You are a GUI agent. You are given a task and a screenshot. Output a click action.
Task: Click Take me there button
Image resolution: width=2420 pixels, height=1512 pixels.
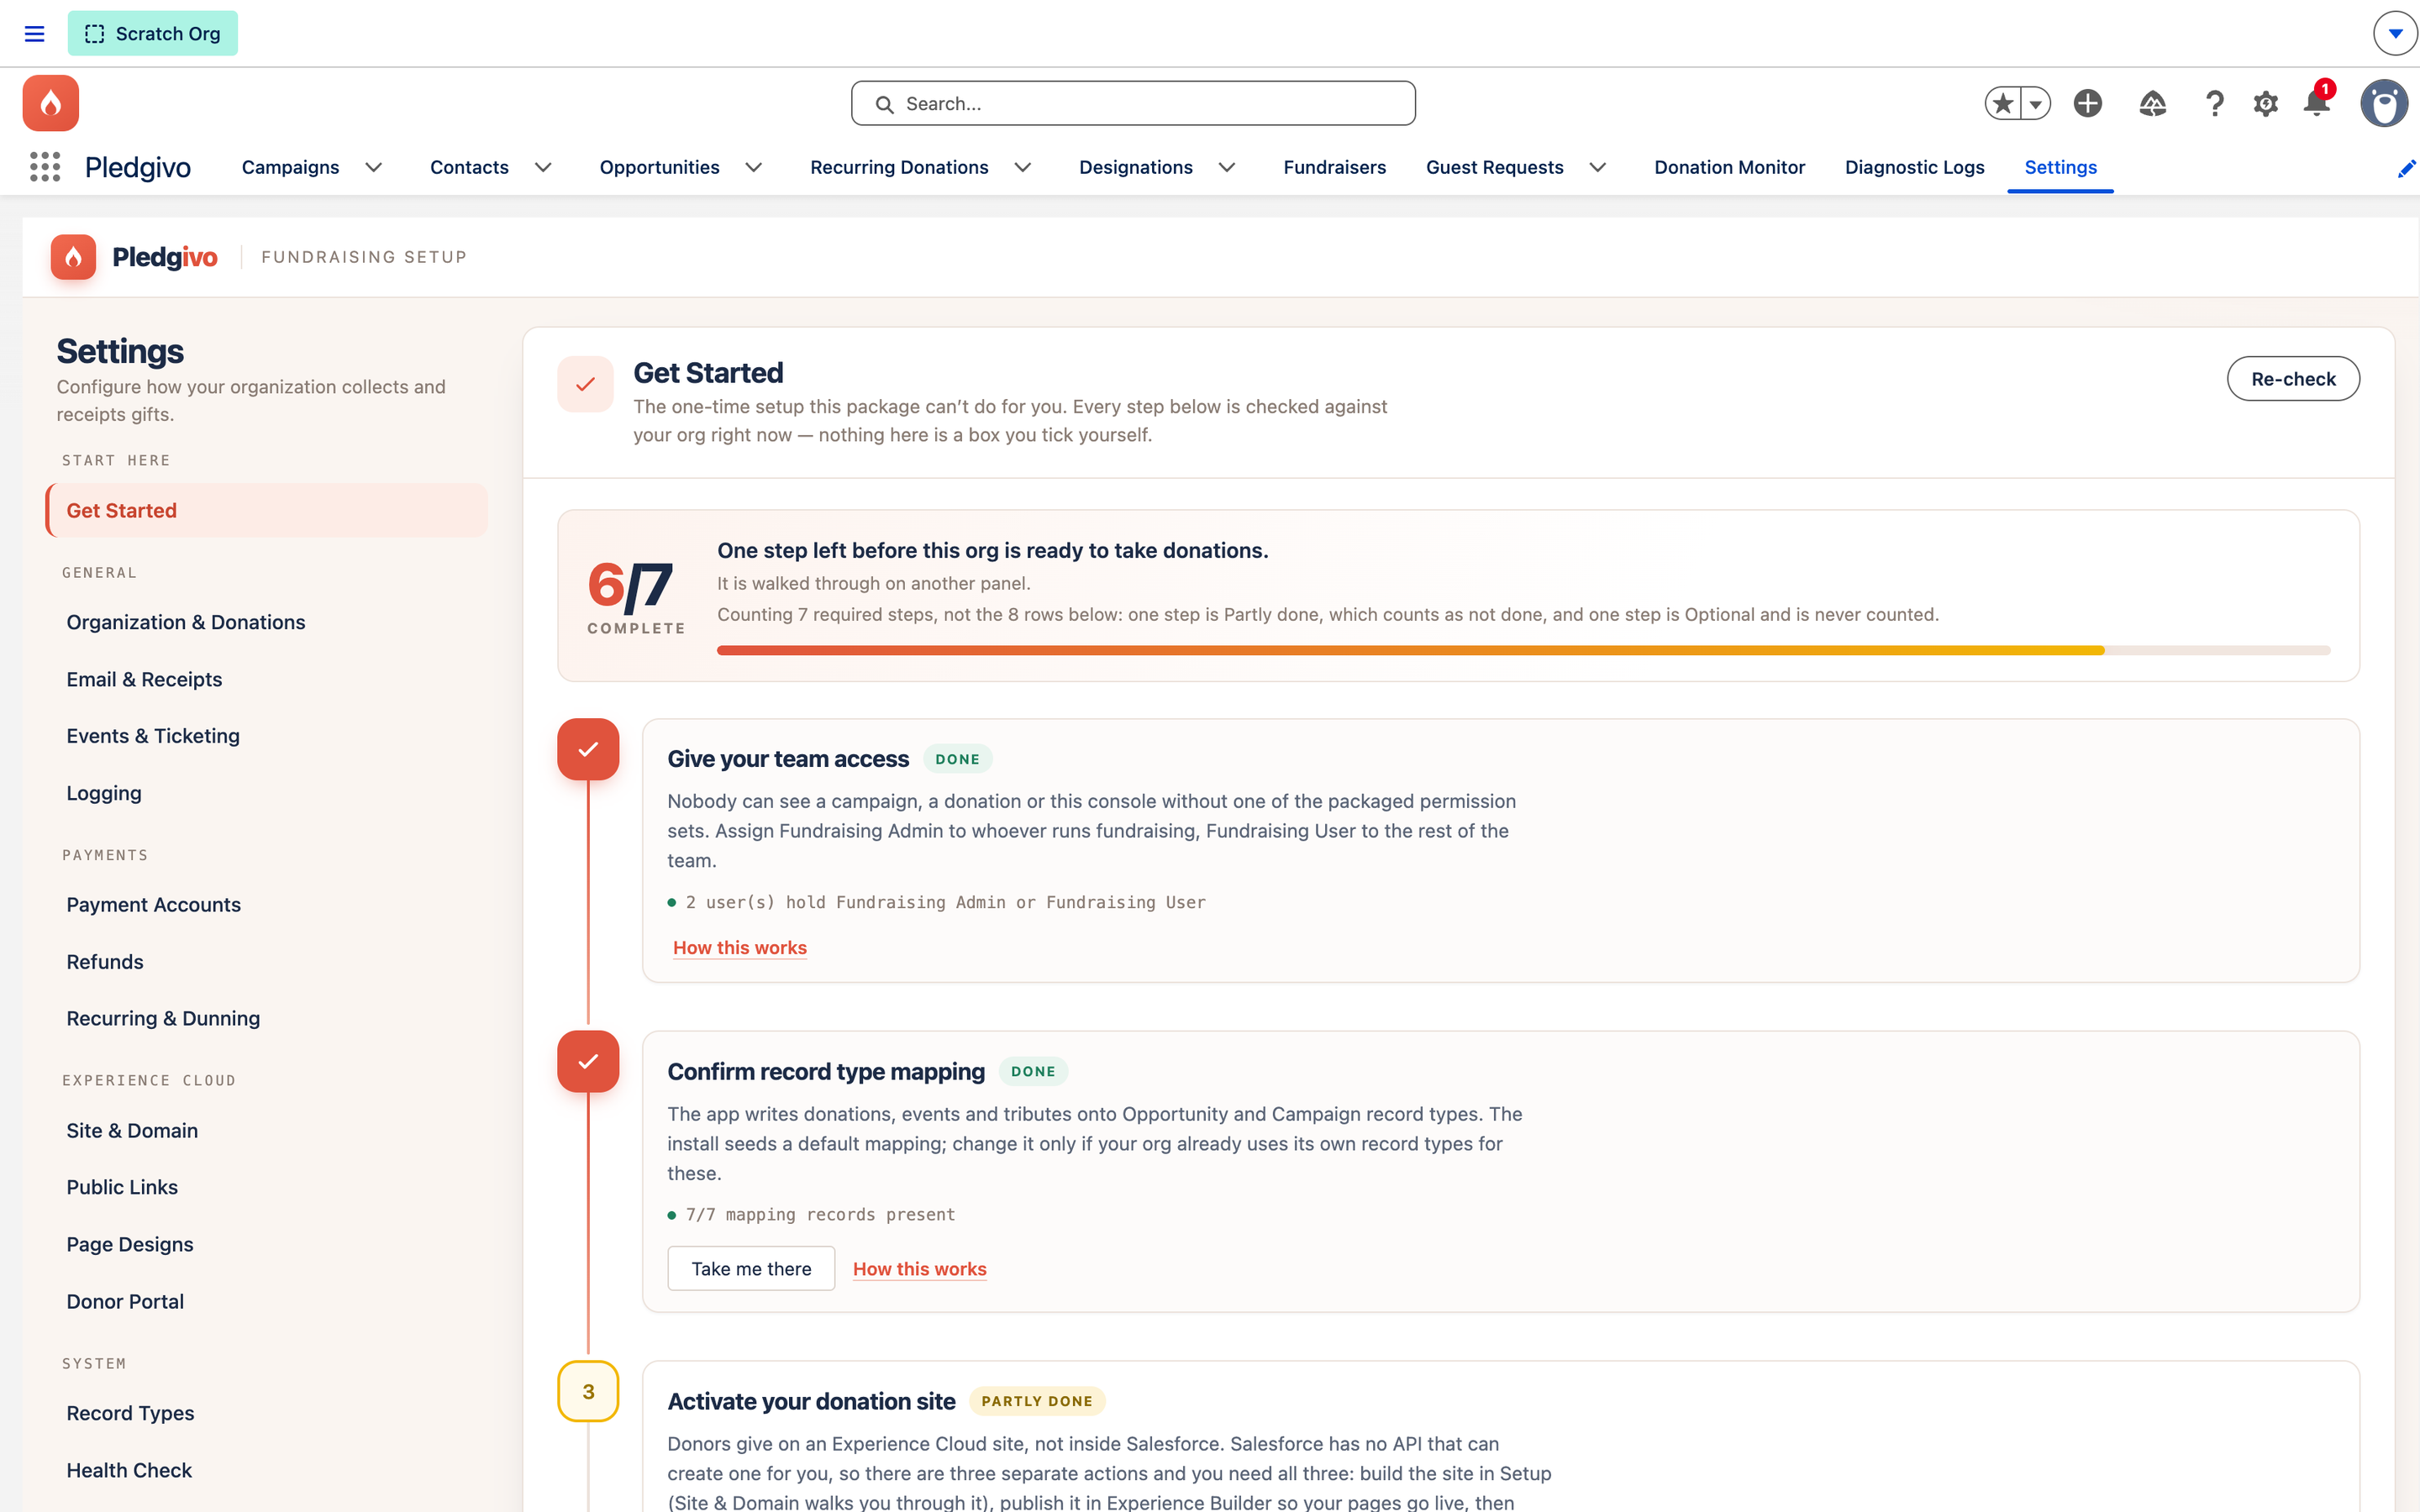751,1268
